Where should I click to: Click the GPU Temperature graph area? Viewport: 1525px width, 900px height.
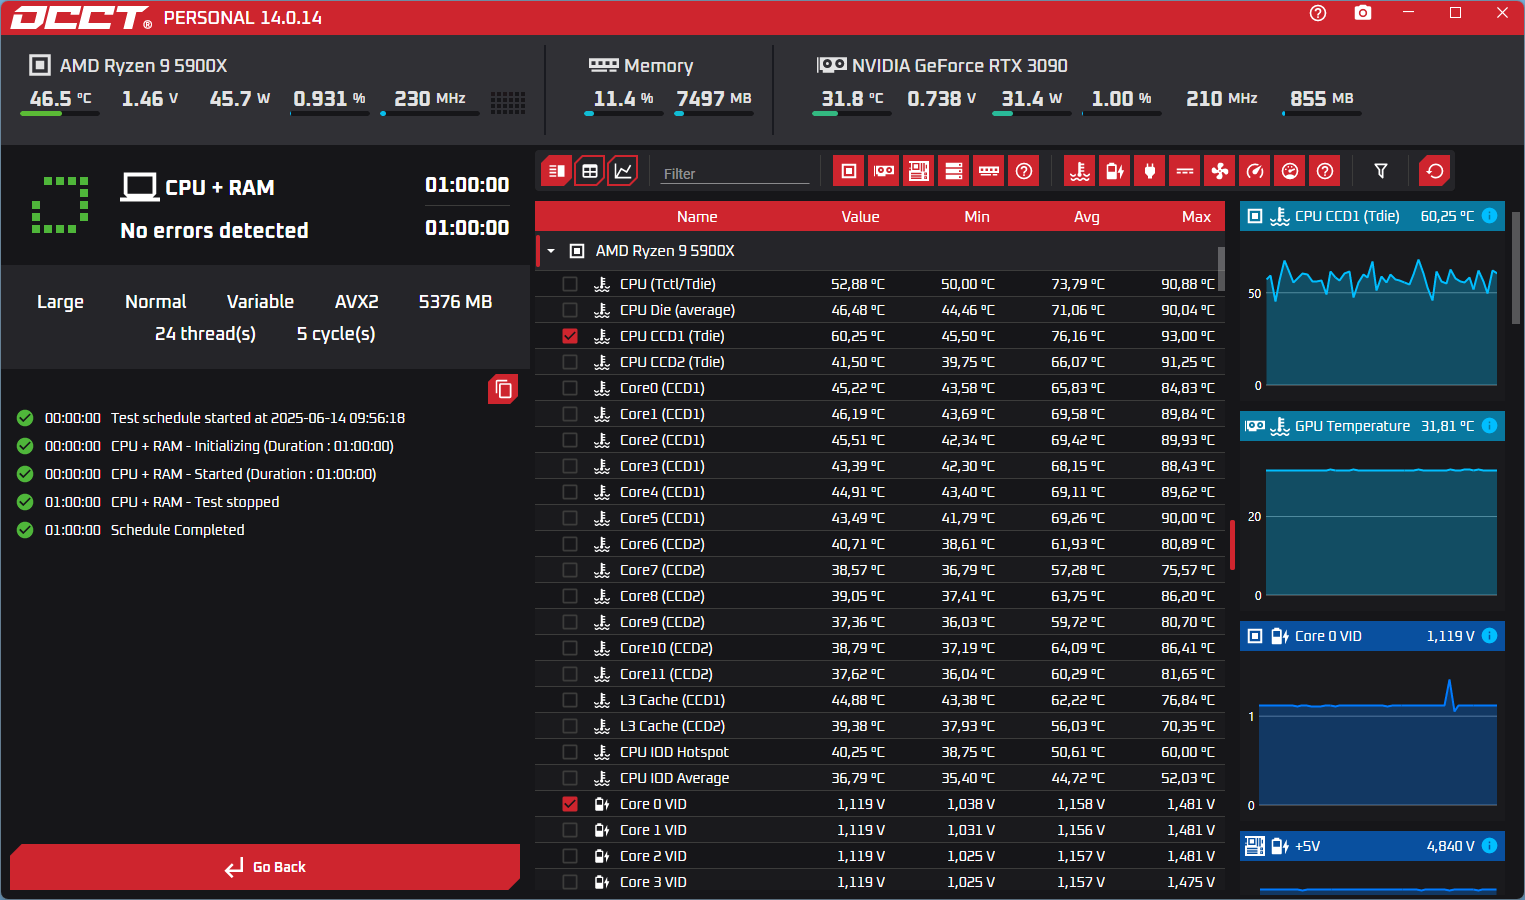(x=1381, y=530)
